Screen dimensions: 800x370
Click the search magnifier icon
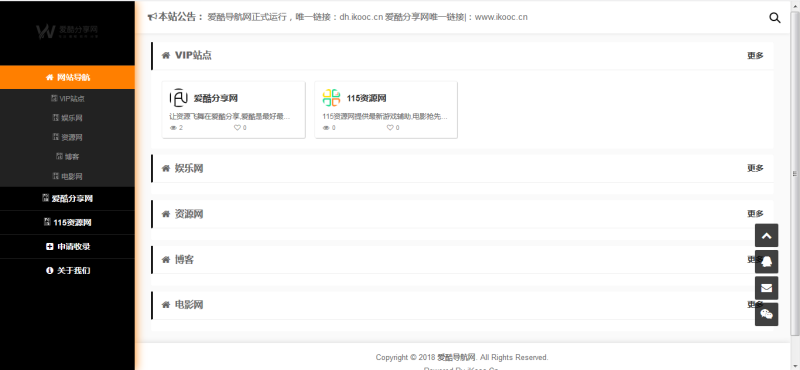(774, 18)
